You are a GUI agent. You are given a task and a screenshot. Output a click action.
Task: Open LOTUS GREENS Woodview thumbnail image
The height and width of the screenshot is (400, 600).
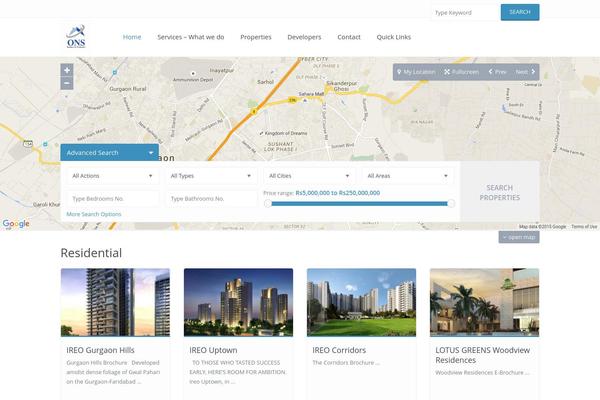click(484, 302)
